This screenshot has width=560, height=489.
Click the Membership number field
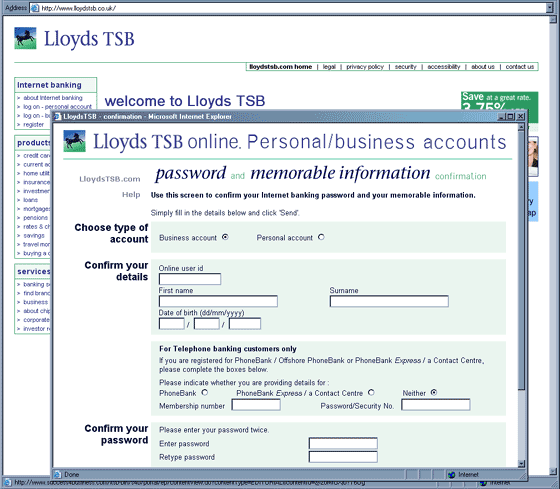[x=256, y=405]
